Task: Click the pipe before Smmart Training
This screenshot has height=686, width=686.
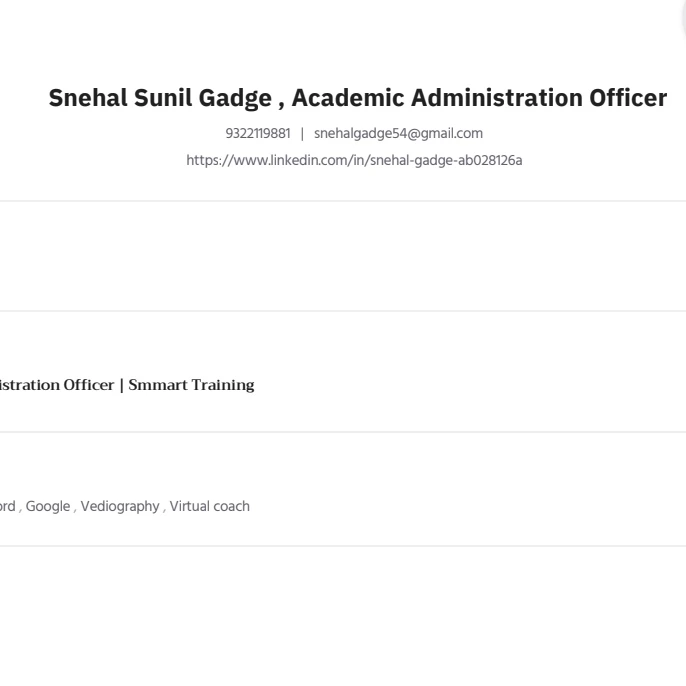Action: coord(122,385)
